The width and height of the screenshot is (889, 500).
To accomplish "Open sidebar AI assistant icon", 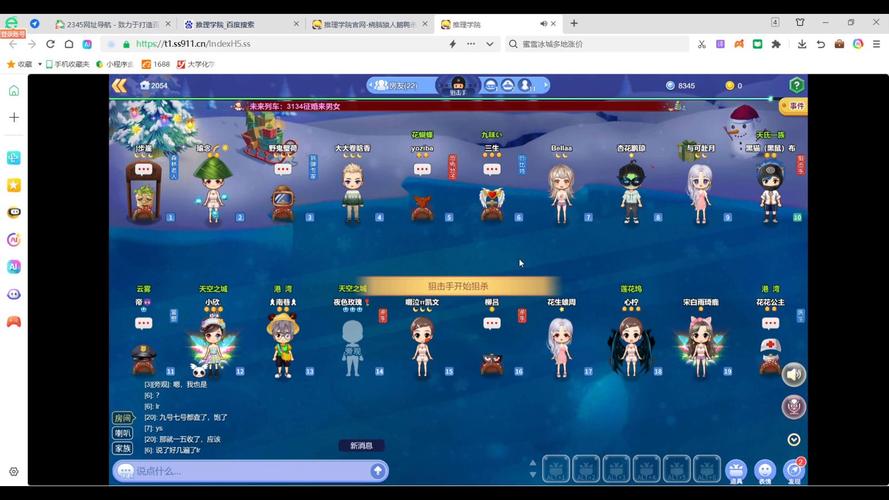I will (x=14, y=266).
